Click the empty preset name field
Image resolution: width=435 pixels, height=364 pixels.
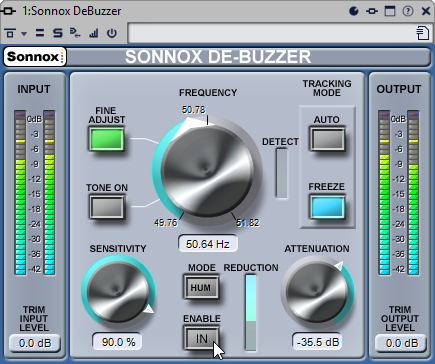(x=272, y=33)
